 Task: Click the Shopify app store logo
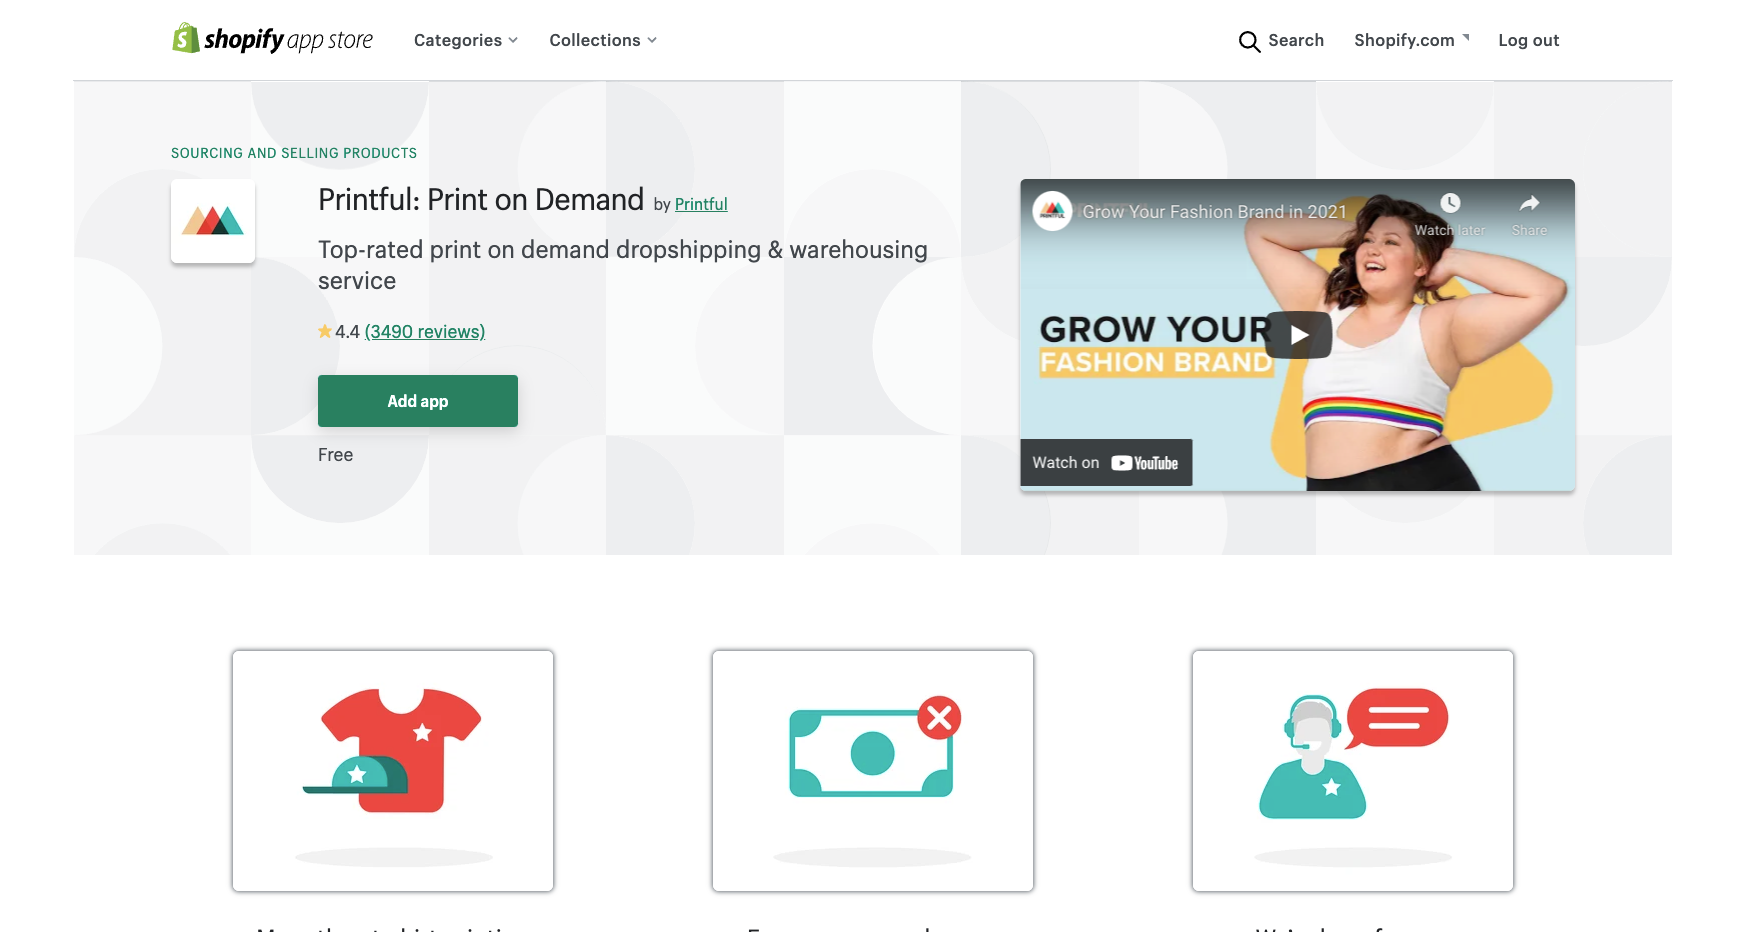272,39
